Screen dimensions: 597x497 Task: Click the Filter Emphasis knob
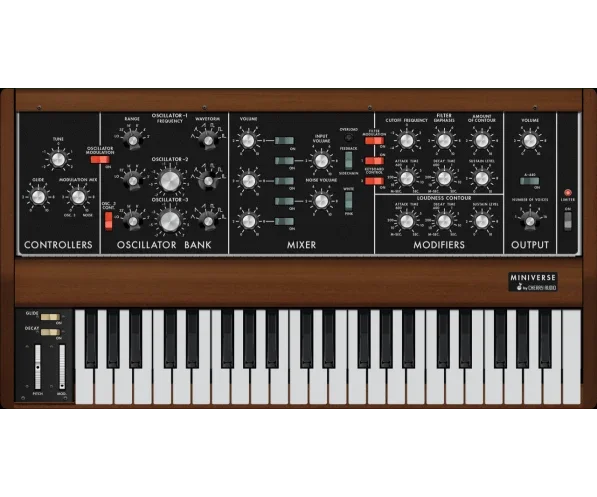click(444, 141)
